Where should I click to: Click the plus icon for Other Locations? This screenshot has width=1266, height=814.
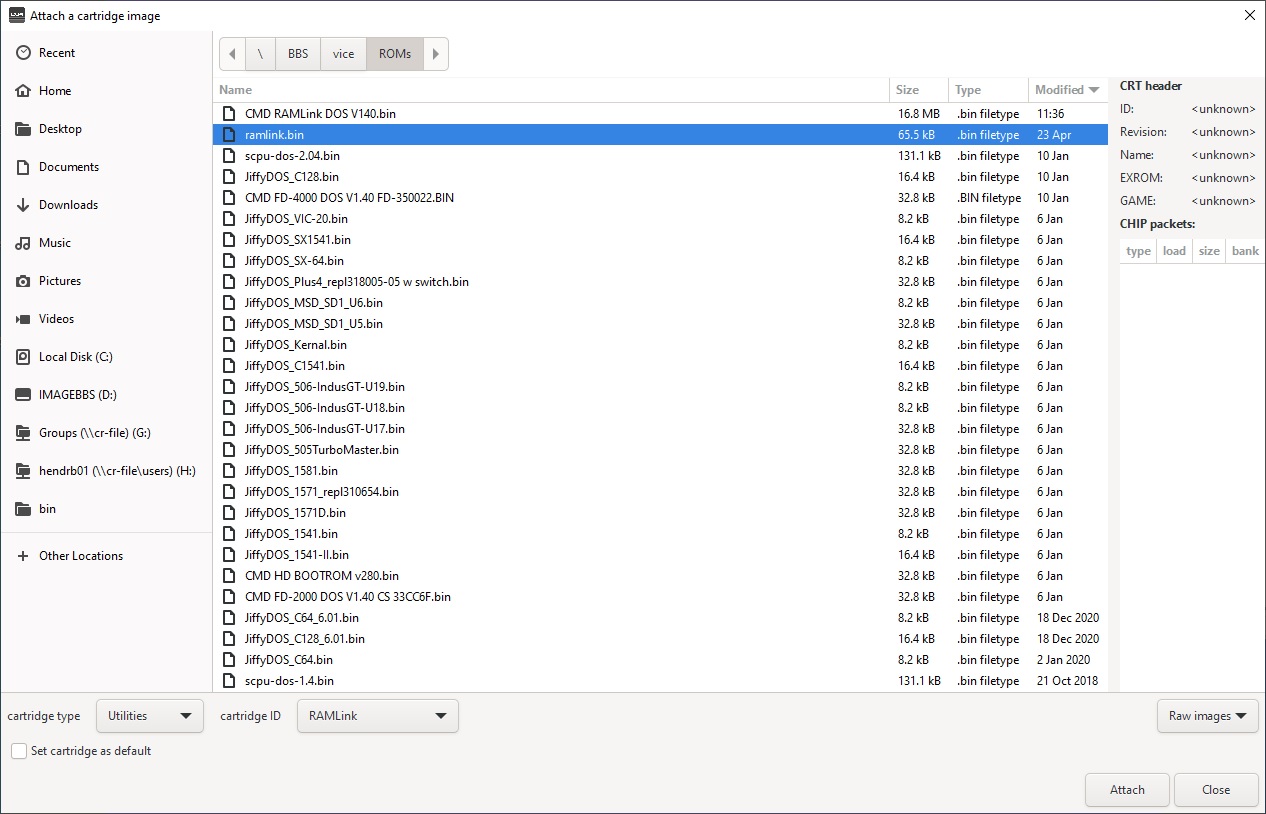pos(22,556)
